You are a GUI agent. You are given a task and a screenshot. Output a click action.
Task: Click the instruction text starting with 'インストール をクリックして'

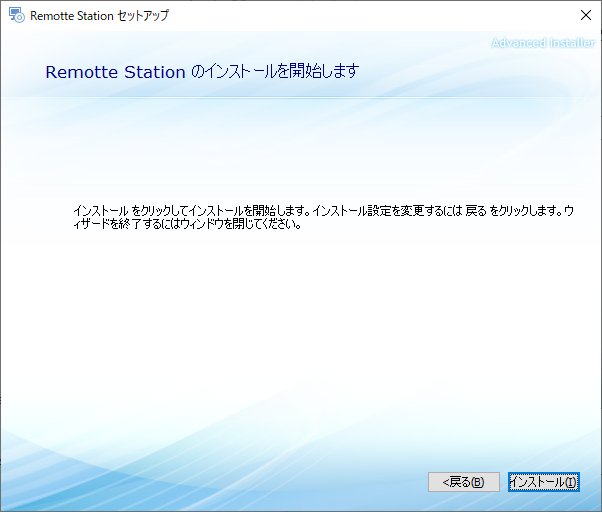[323, 217]
